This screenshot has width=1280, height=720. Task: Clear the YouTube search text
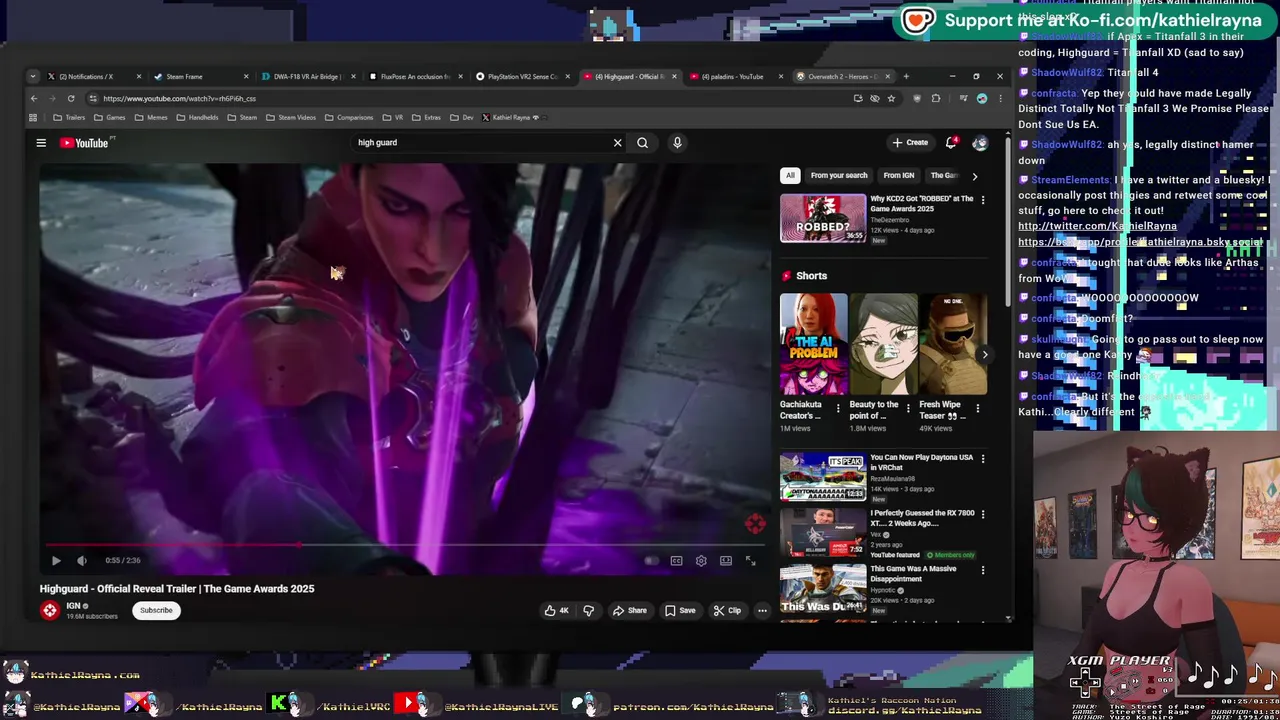pyautogui.click(x=617, y=143)
